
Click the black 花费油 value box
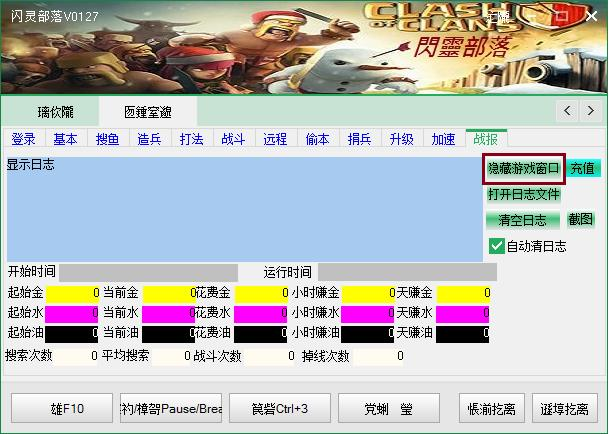[x=261, y=334]
